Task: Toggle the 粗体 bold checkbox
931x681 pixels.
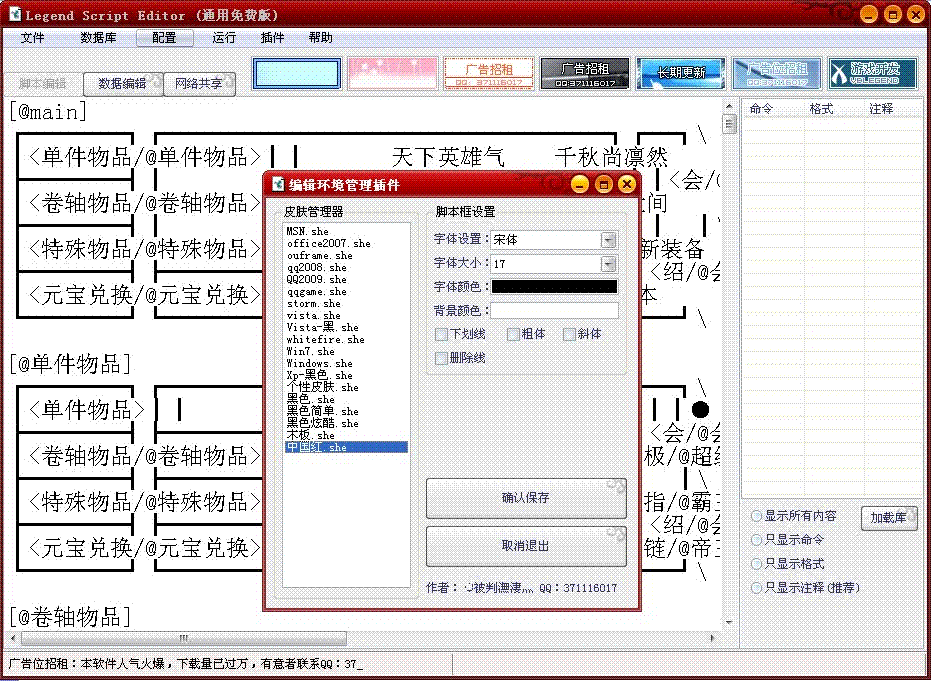Action: click(x=513, y=334)
